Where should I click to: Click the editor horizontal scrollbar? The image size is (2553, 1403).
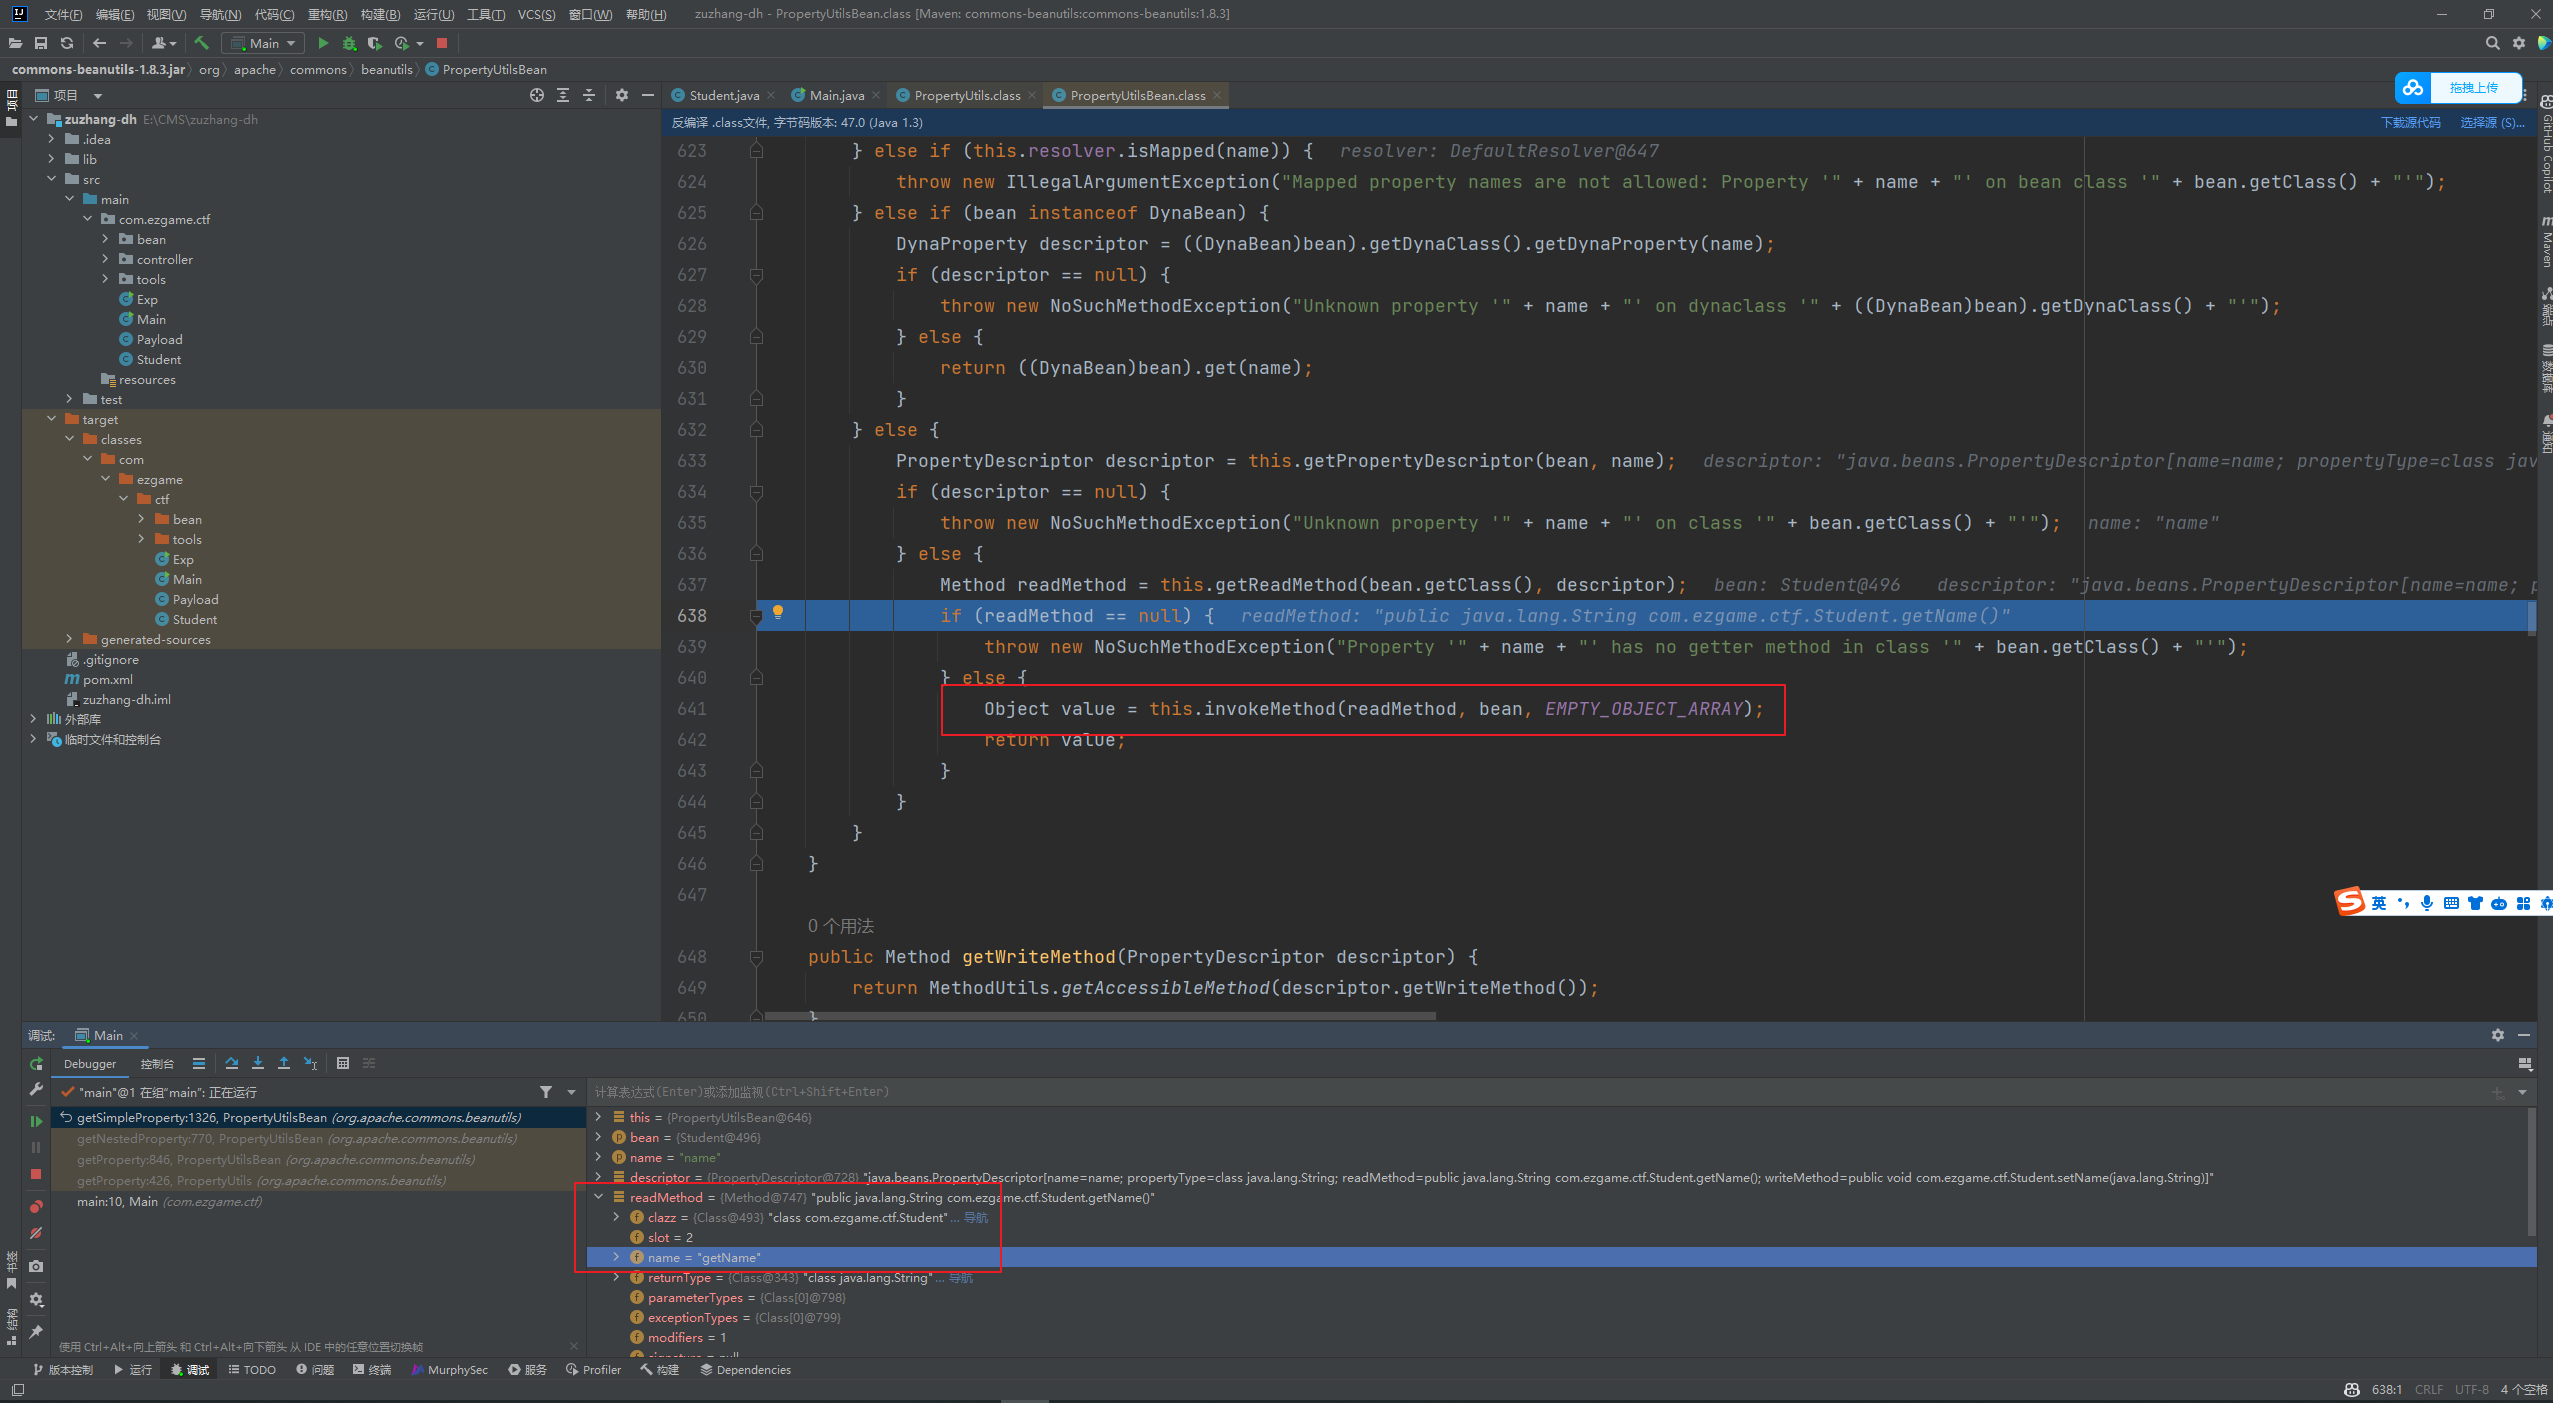tap(1100, 1016)
